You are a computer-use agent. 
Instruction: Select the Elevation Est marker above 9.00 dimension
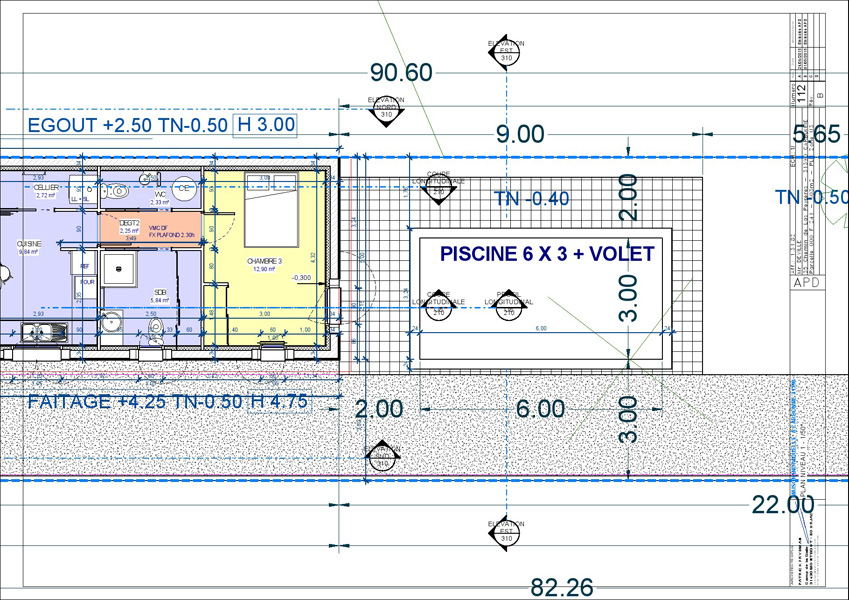point(506,57)
